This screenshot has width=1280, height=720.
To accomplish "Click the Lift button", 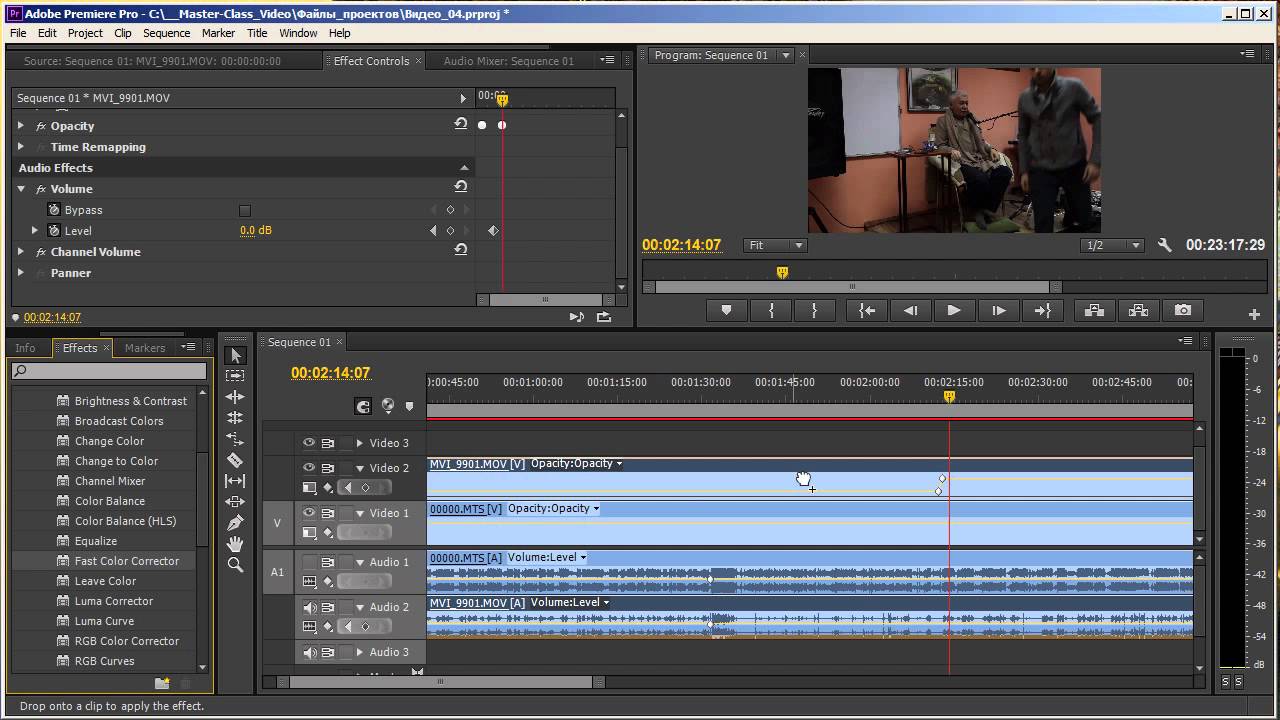I will click(1094, 311).
